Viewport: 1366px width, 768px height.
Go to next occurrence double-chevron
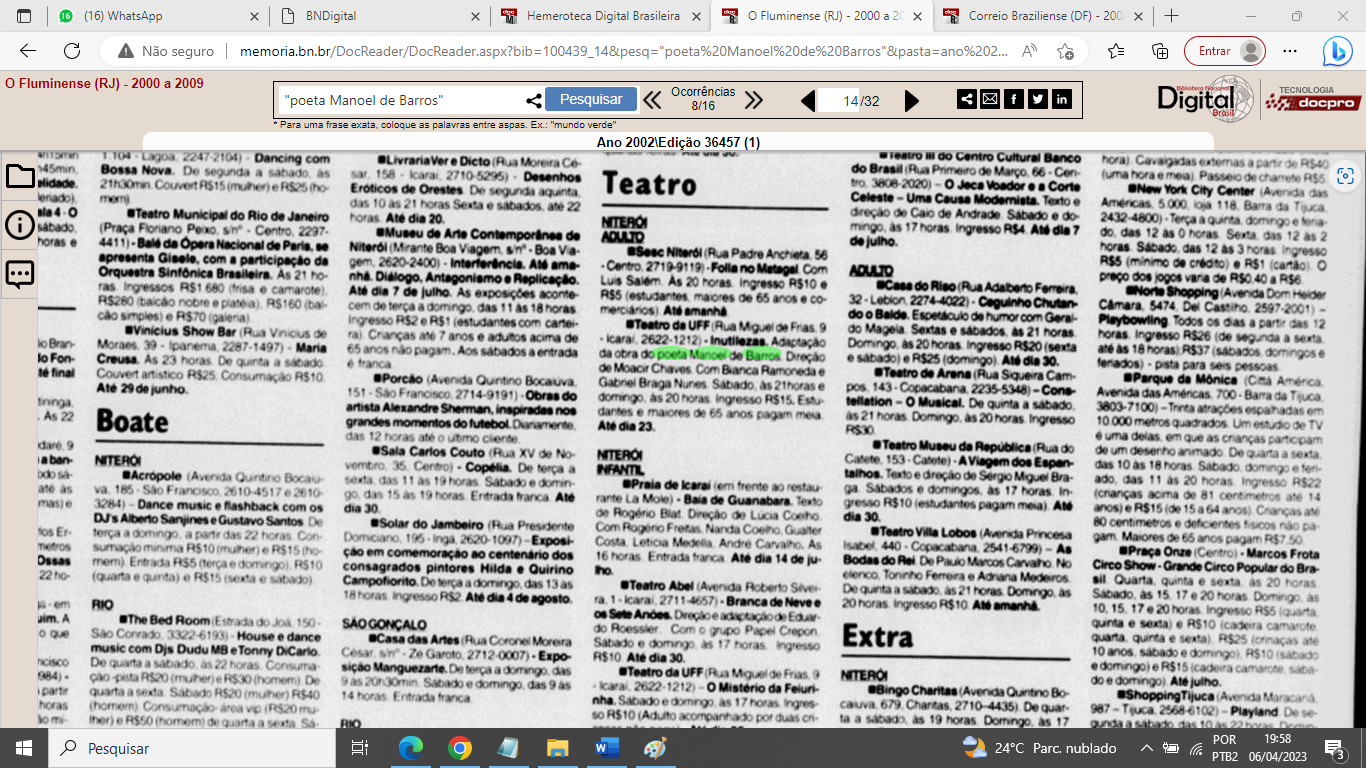pyautogui.click(x=754, y=100)
